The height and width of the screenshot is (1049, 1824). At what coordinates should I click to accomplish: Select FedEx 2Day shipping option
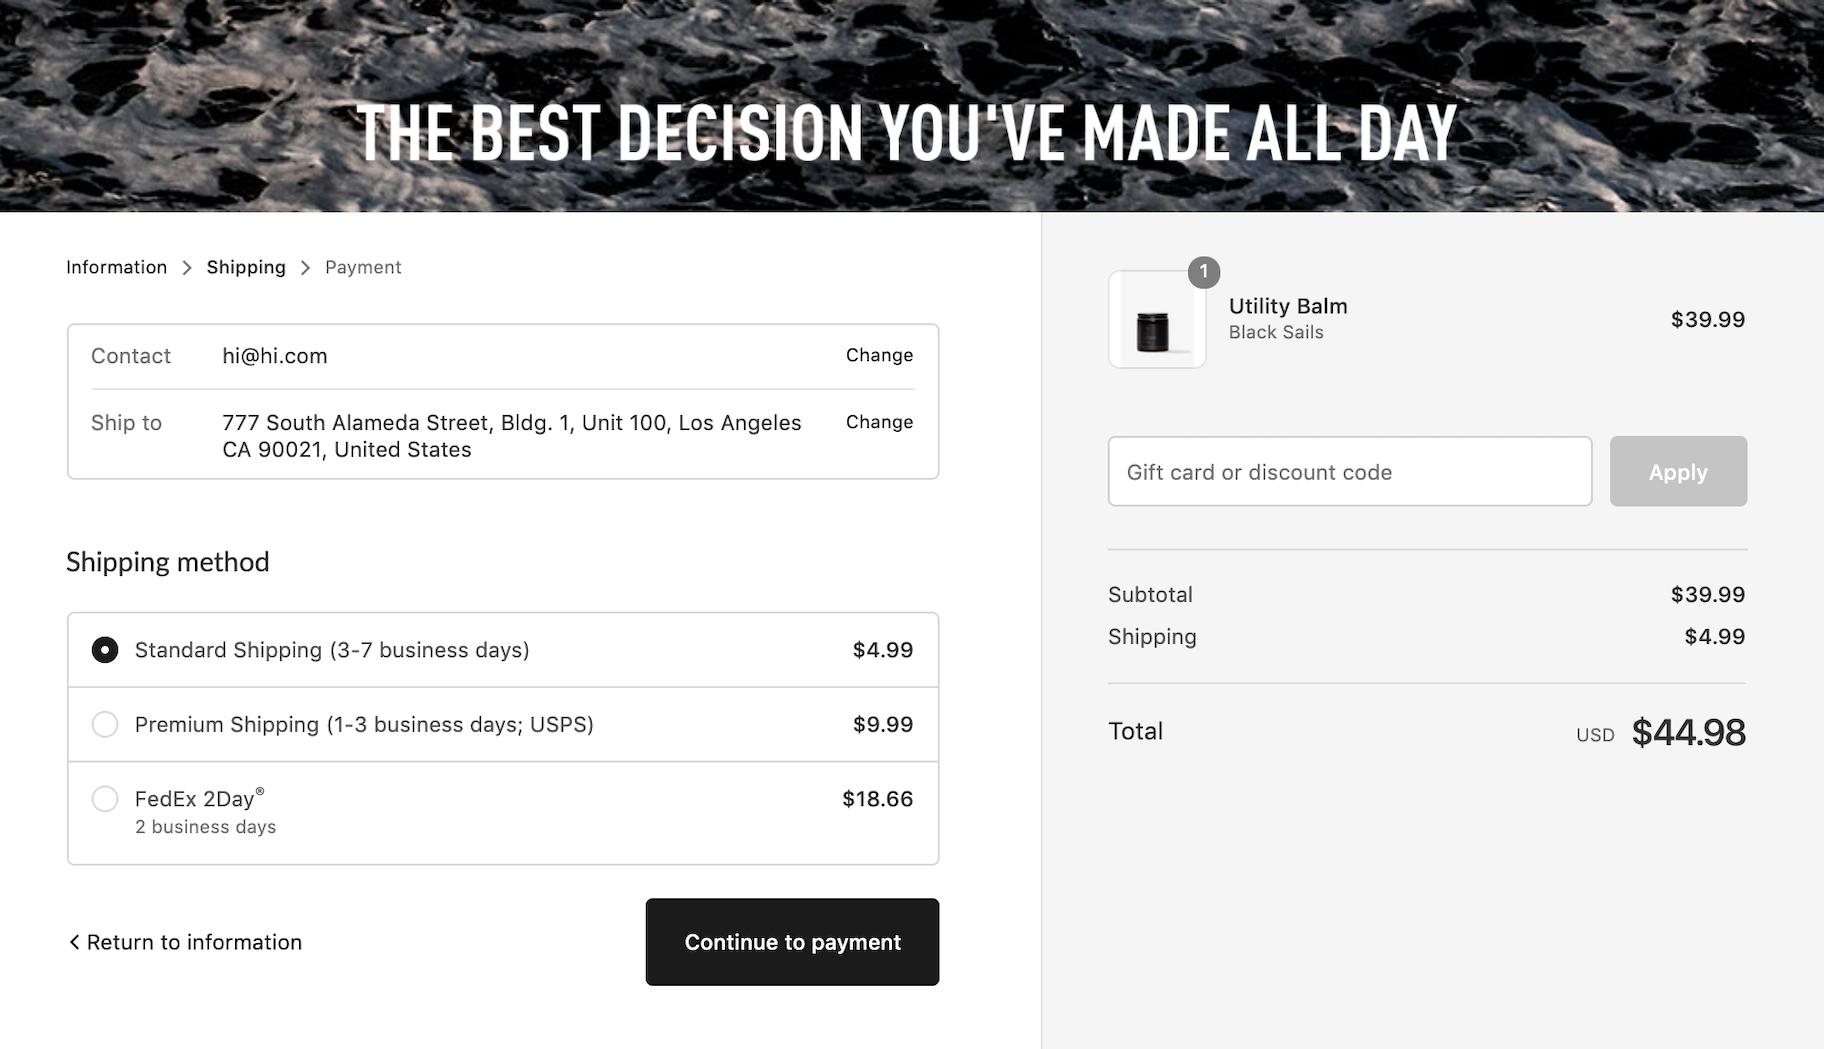(x=105, y=799)
